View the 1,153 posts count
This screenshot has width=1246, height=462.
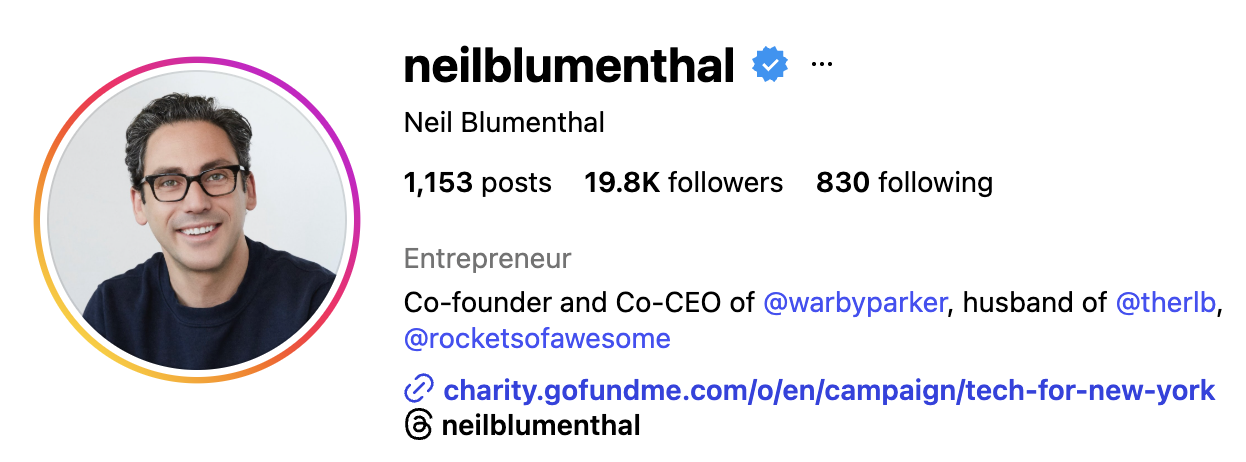tap(478, 183)
